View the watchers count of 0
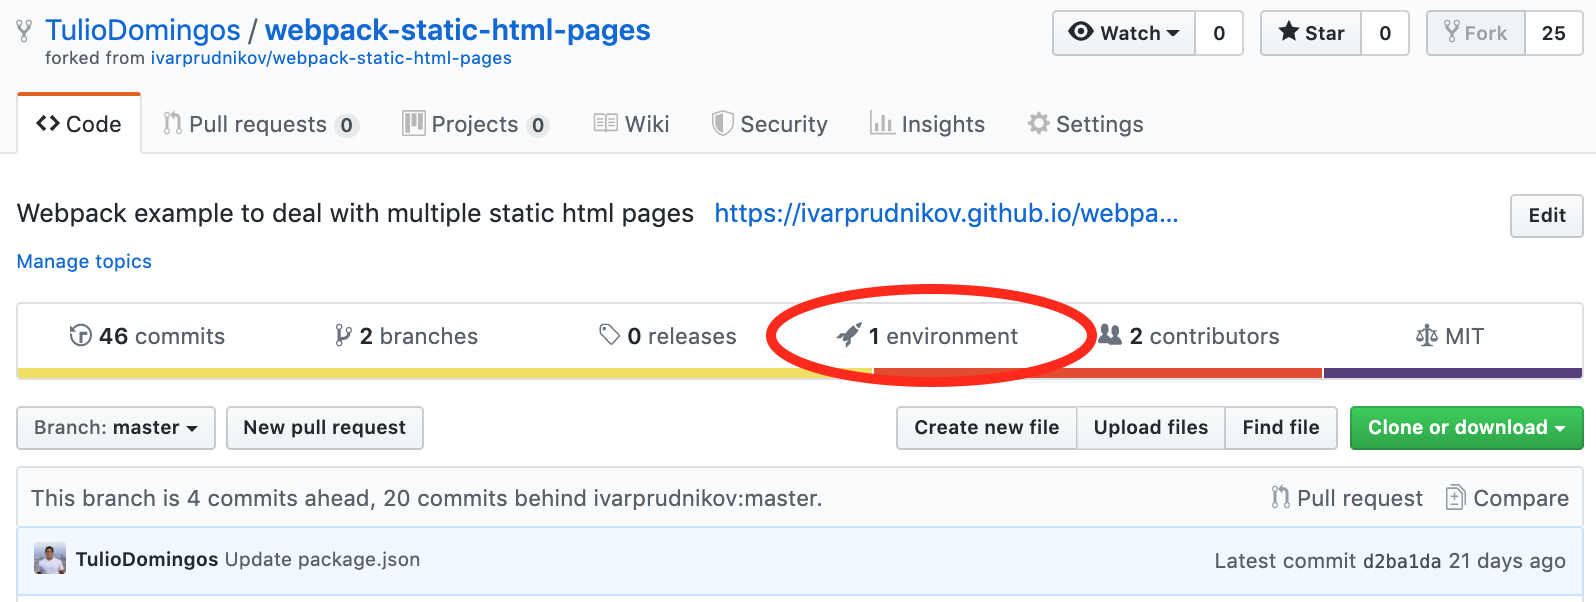Image resolution: width=1596 pixels, height=602 pixels. pos(1219,33)
